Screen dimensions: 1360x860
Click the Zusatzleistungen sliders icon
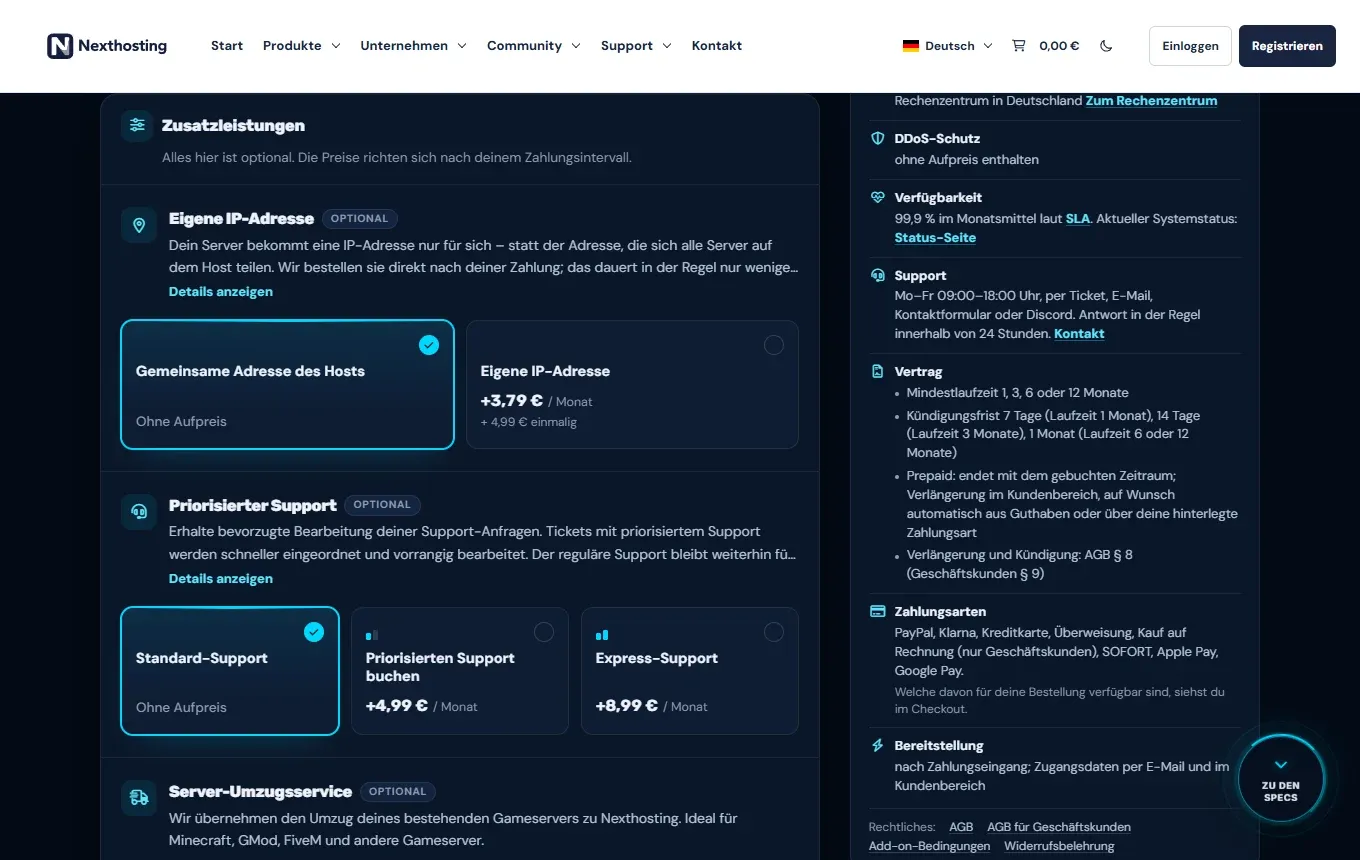(138, 125)
